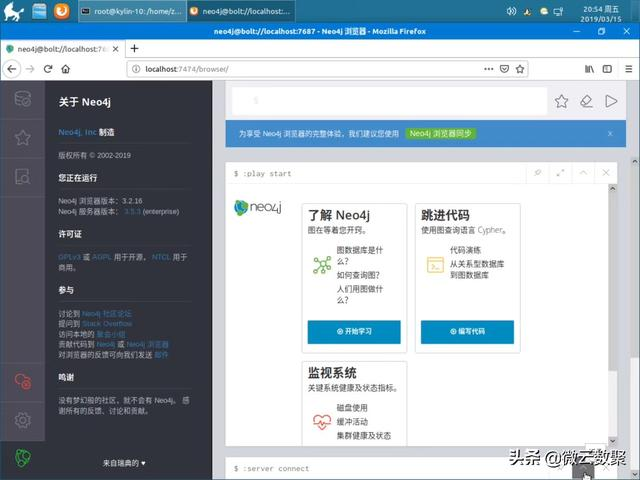
Task: Click the main stream page scrollbar up arrow
Action: point(635,161)
